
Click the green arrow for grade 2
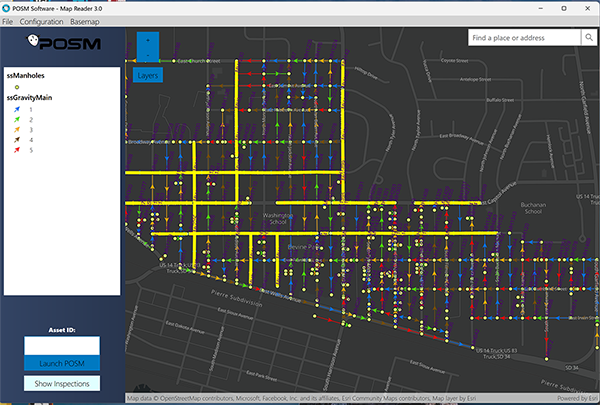pos(17,119)
